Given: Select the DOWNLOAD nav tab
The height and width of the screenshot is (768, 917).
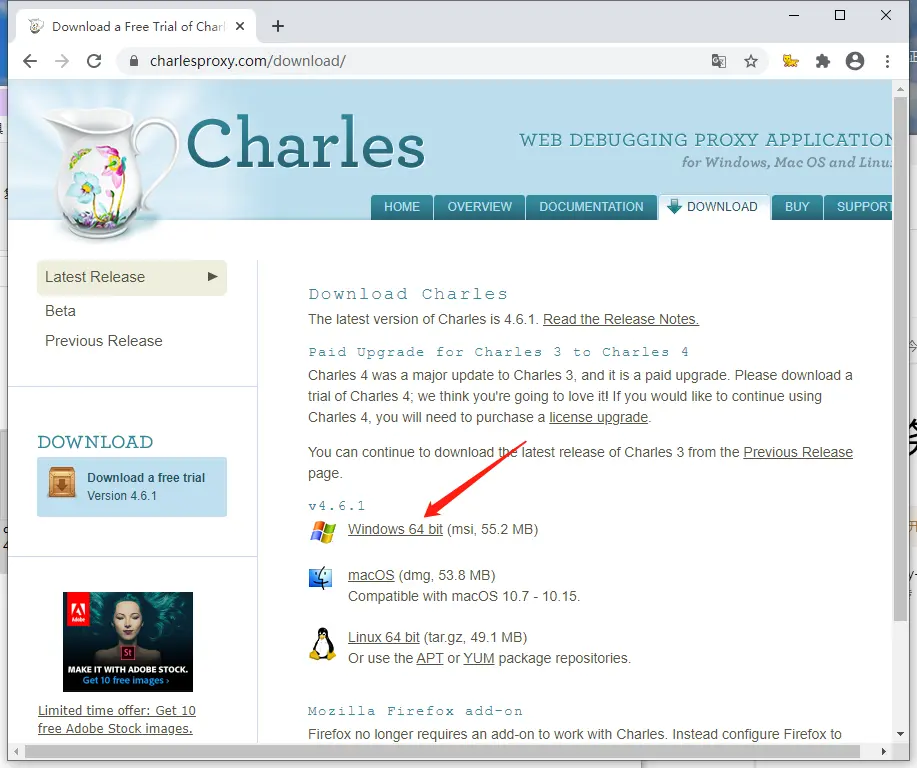Looking at the screenshot, I should coord(713,207).
